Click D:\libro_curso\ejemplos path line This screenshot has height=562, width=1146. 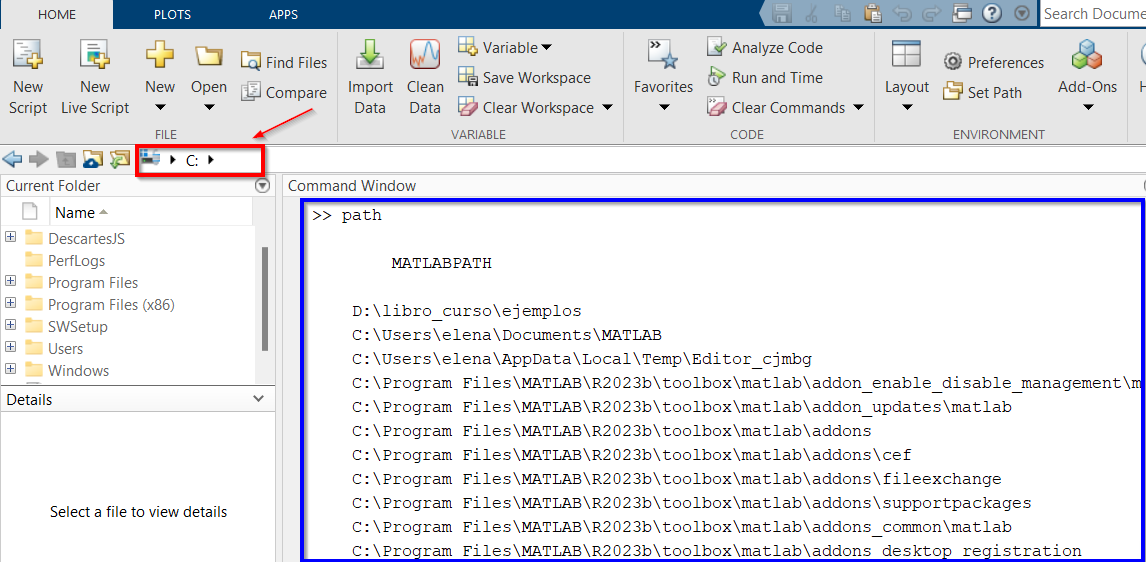click(466, 311)
